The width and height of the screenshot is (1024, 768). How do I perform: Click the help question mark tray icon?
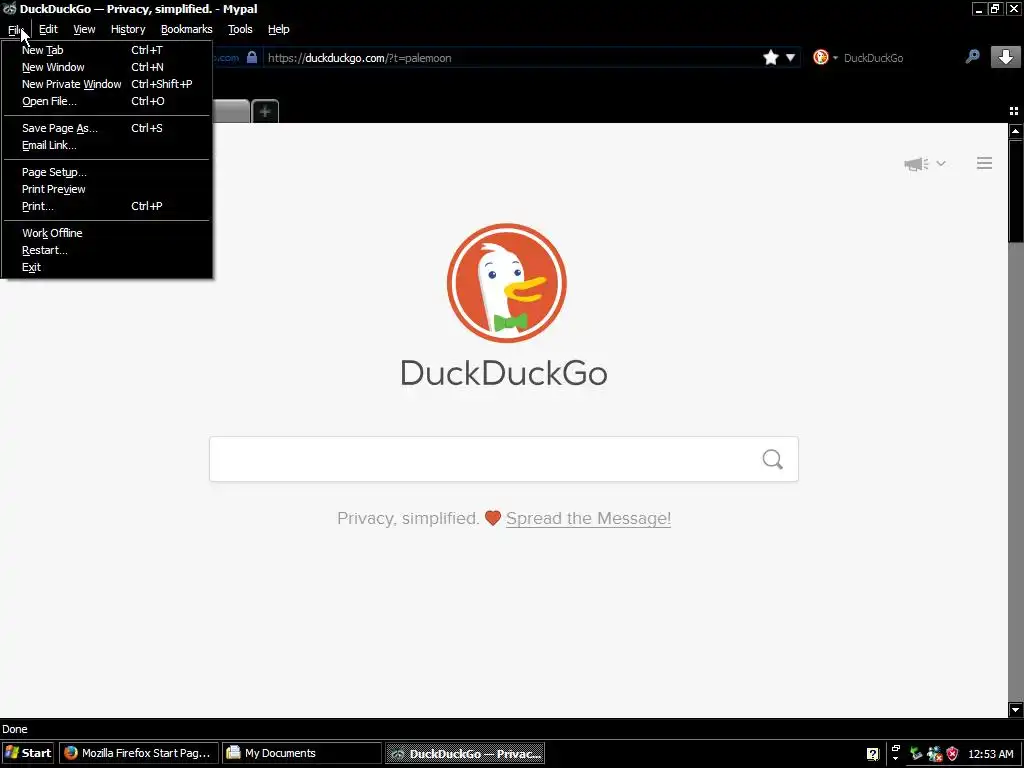click(x=872, y=754)
